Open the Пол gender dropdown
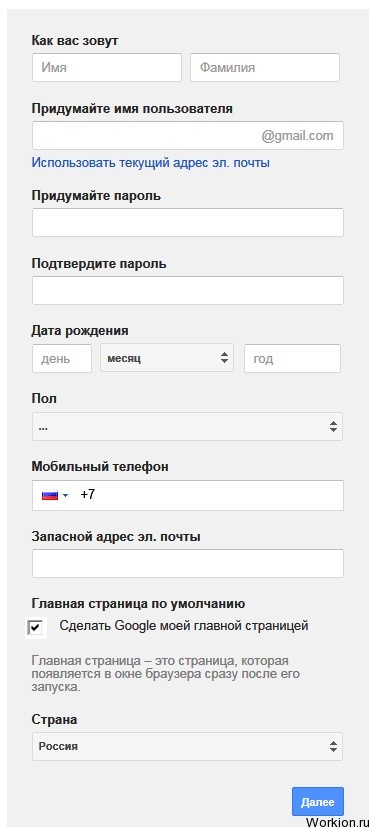This screenshot has height=829, width=371. [x=188, y=427]
